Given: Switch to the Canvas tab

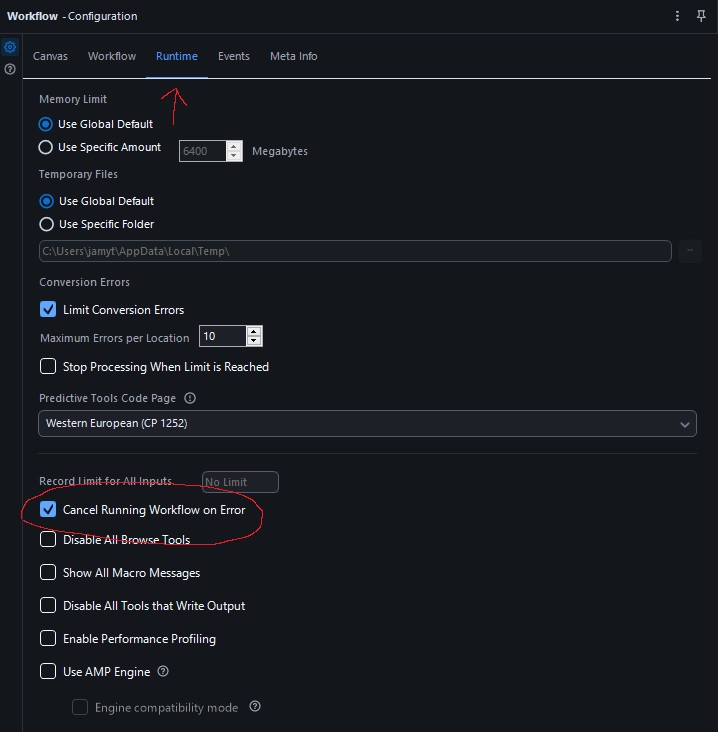Looking at the screenshot, I should [x=50, y=56].
